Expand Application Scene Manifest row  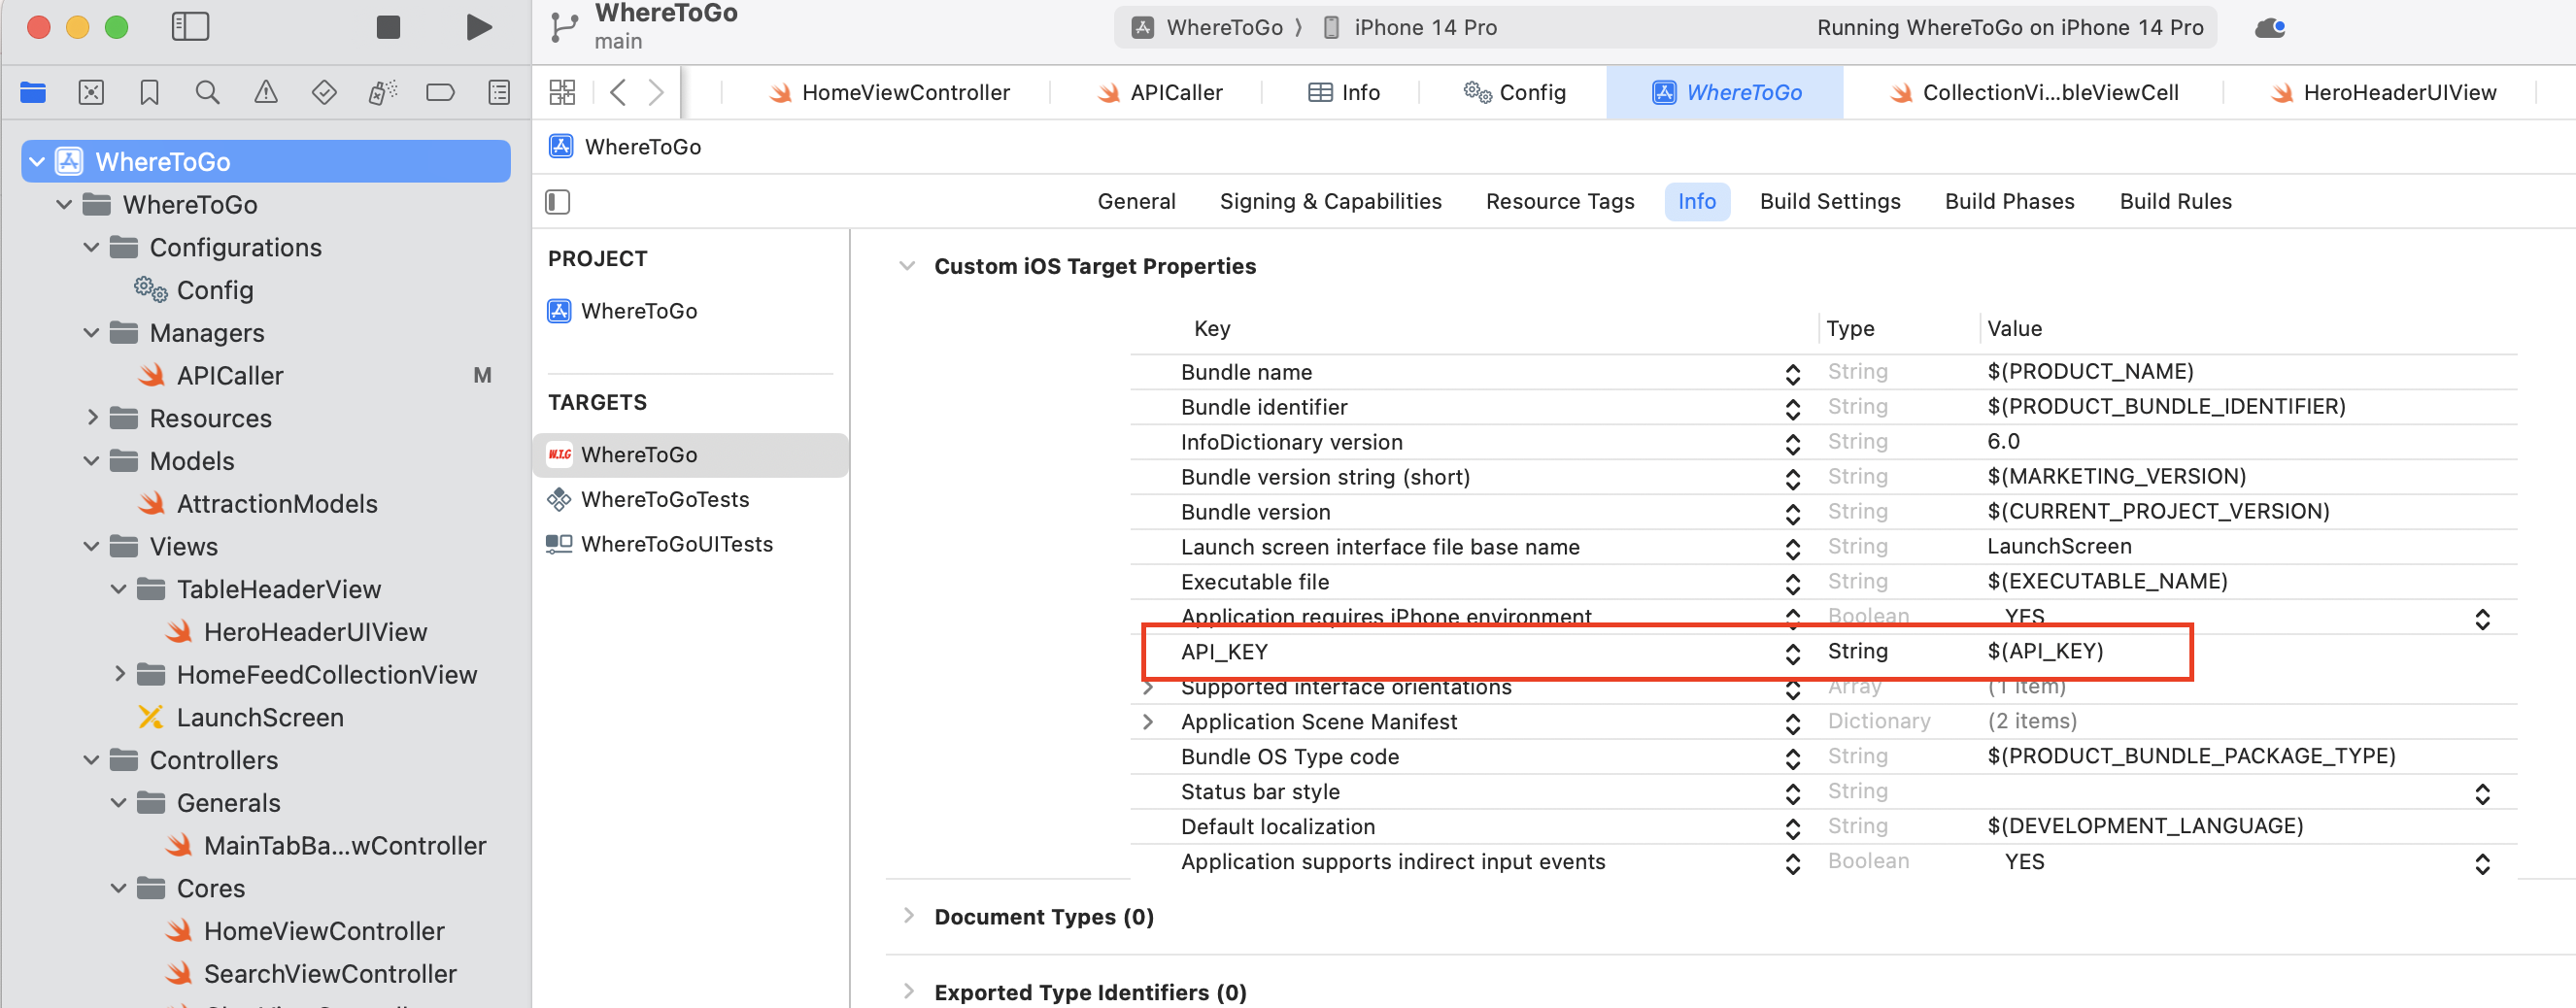(x=1148, y=722)
